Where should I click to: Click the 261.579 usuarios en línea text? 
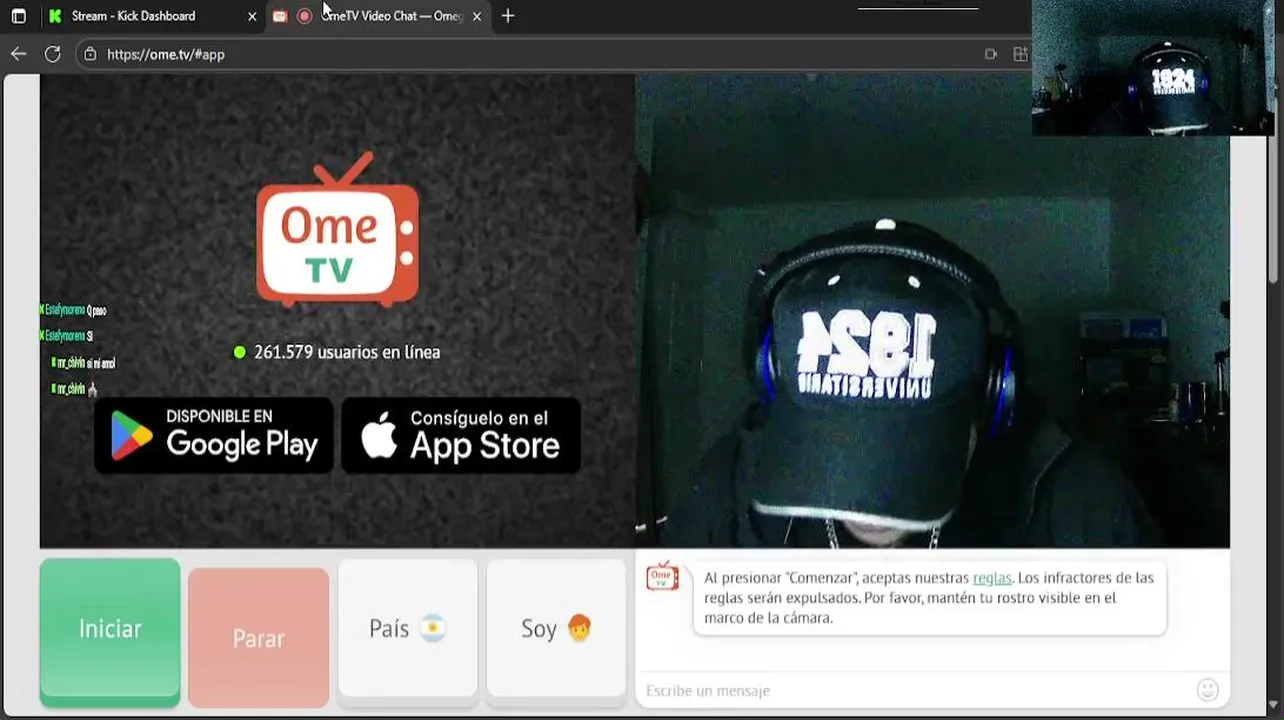click(347, 352)
